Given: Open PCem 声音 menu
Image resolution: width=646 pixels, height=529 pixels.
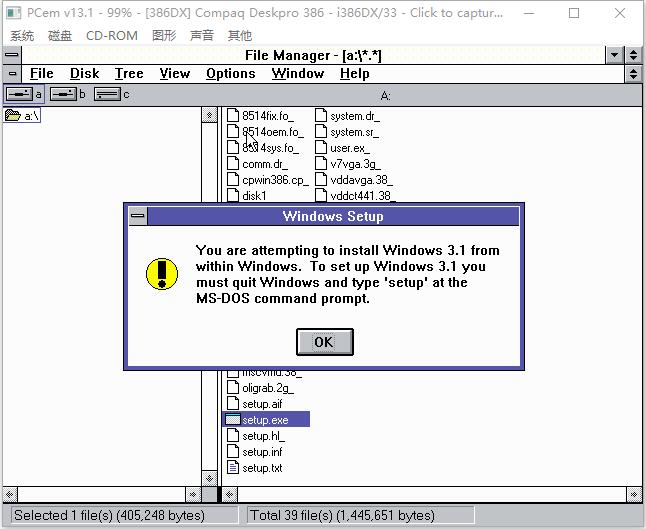Looking at the screenshot, I should pyautogui.click(x=202, y=35).
